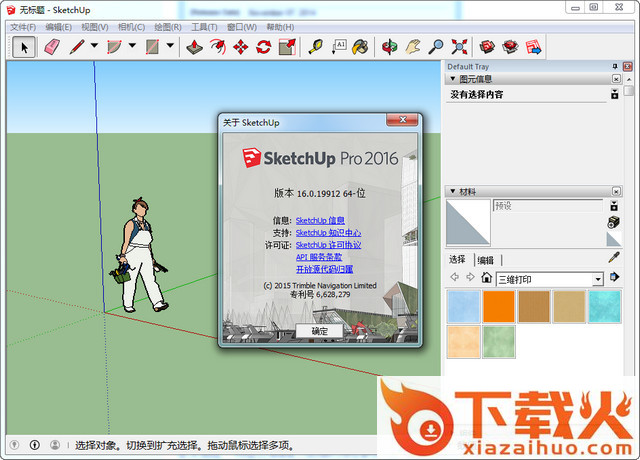
Task: Open the 绘图(R) menu
Action: (168, 27)
